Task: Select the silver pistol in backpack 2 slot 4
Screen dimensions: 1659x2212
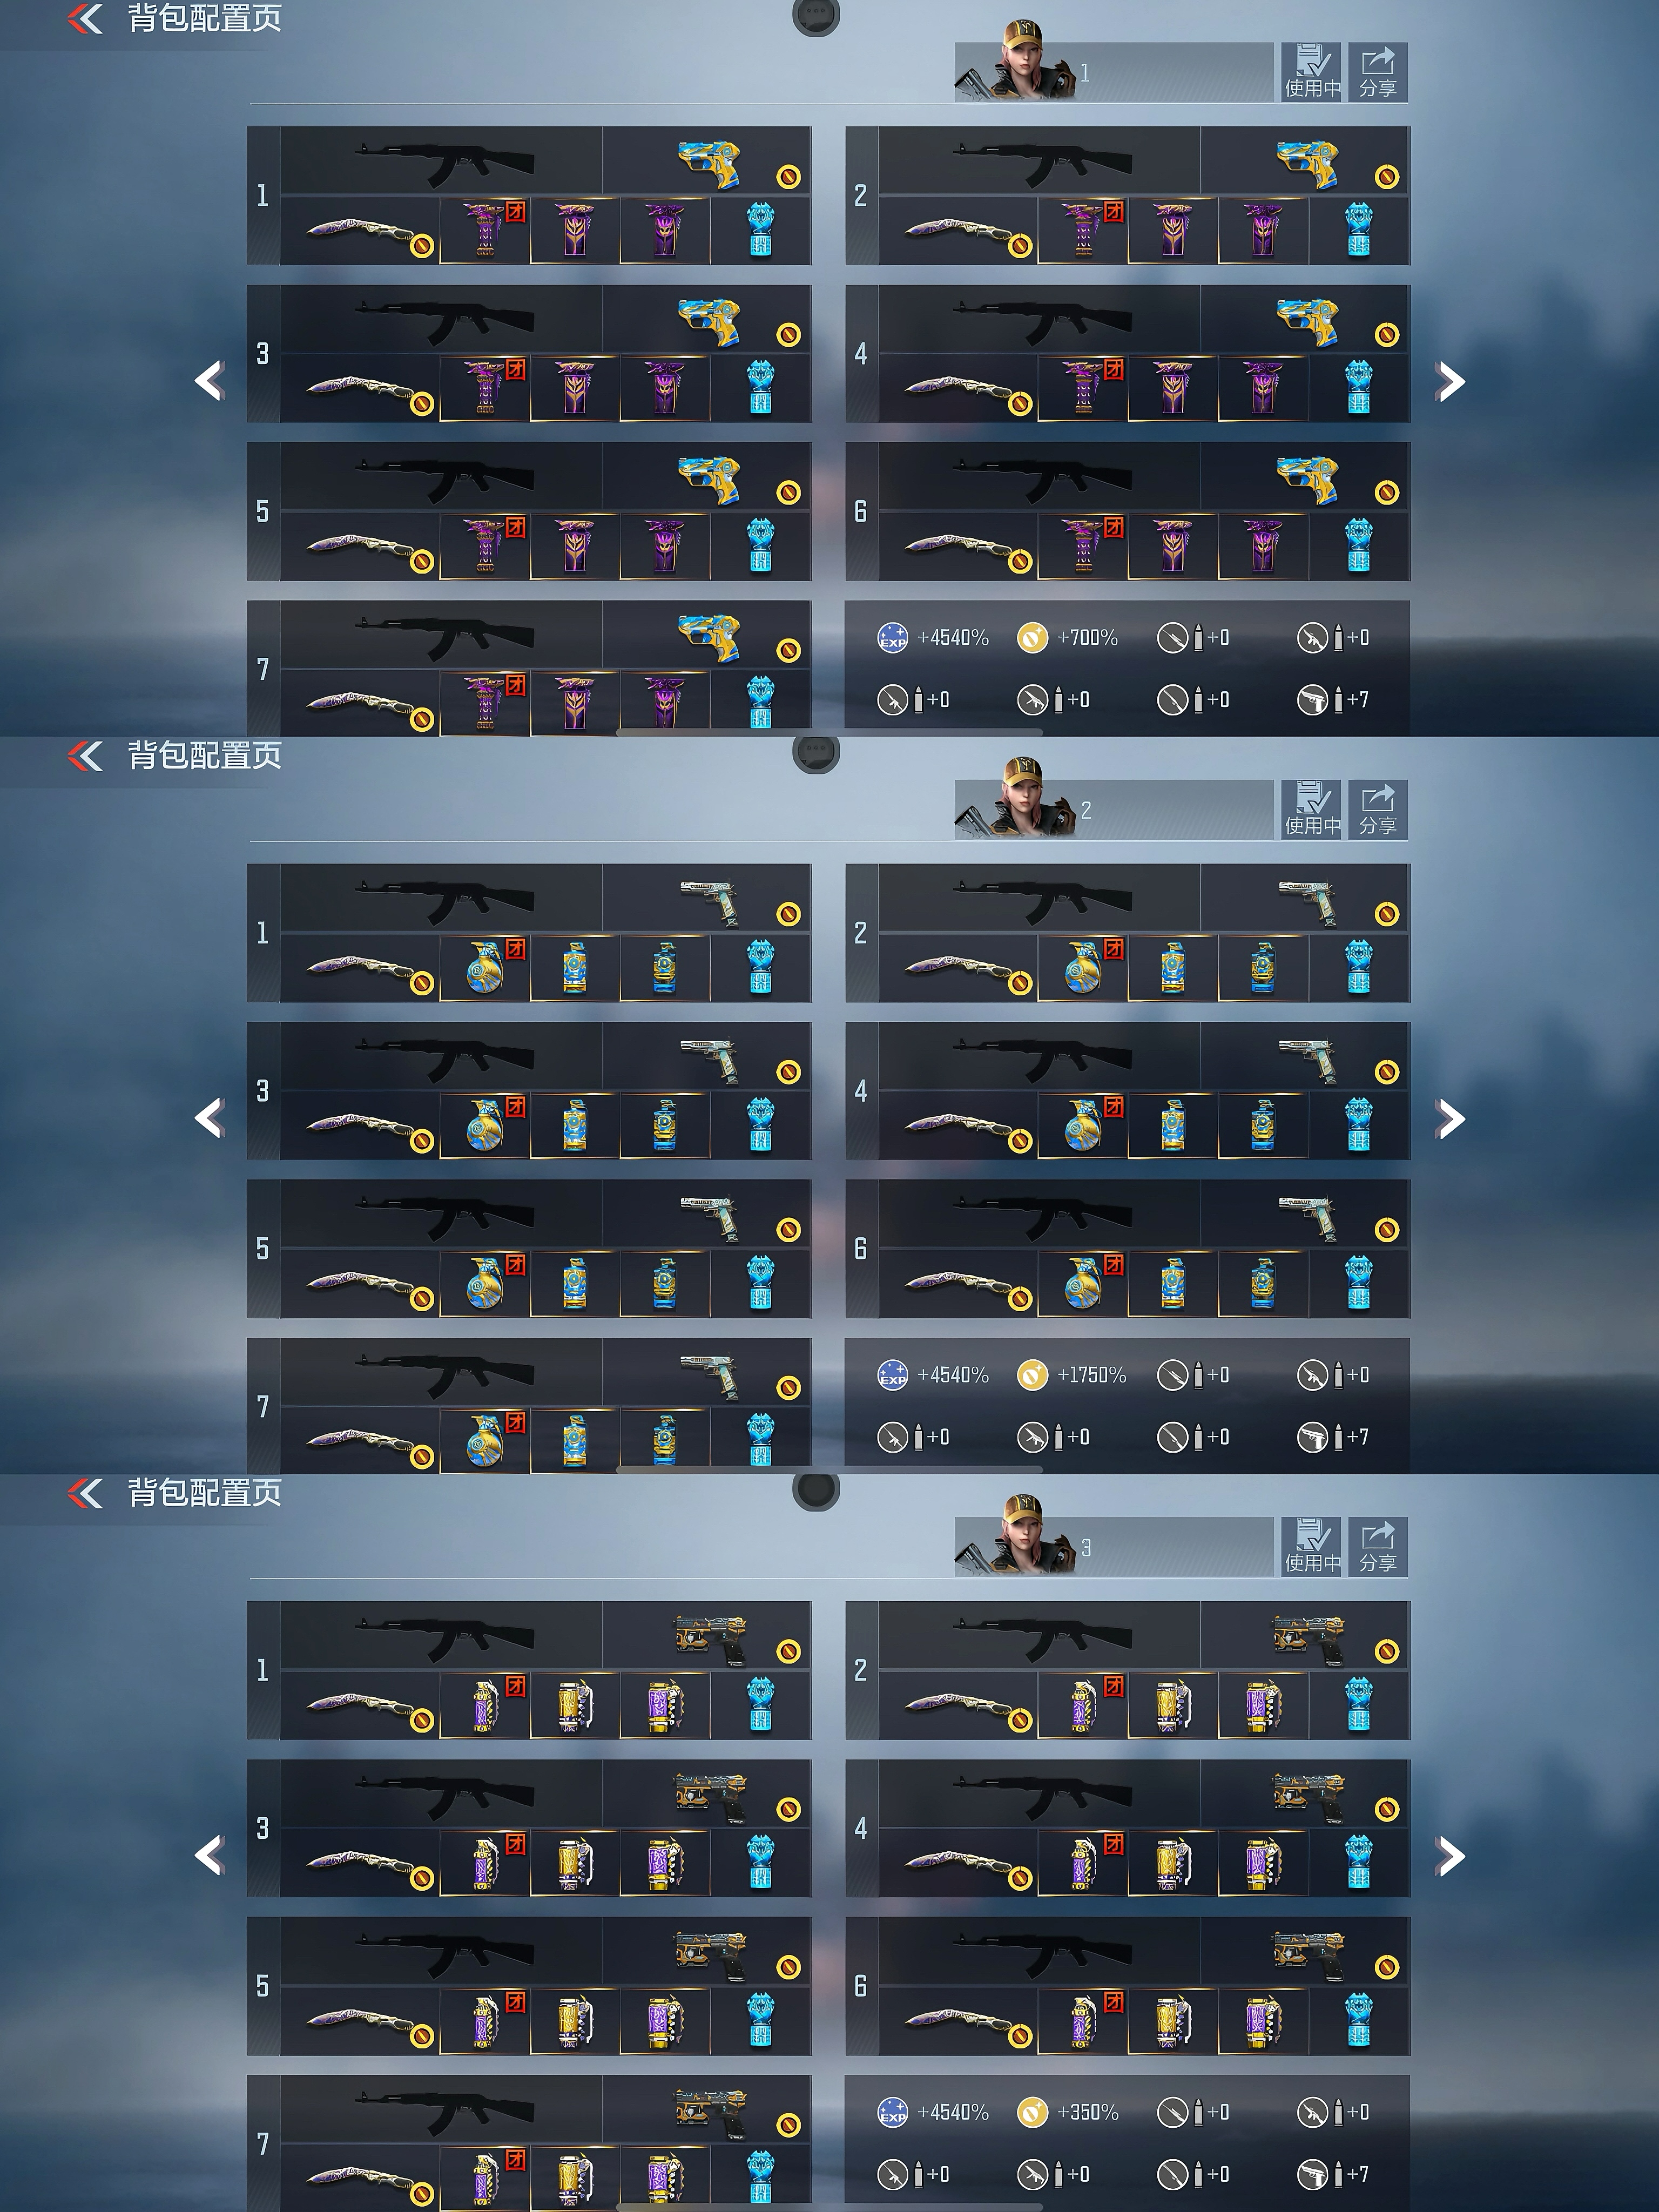Action: coord(1308,1060)
